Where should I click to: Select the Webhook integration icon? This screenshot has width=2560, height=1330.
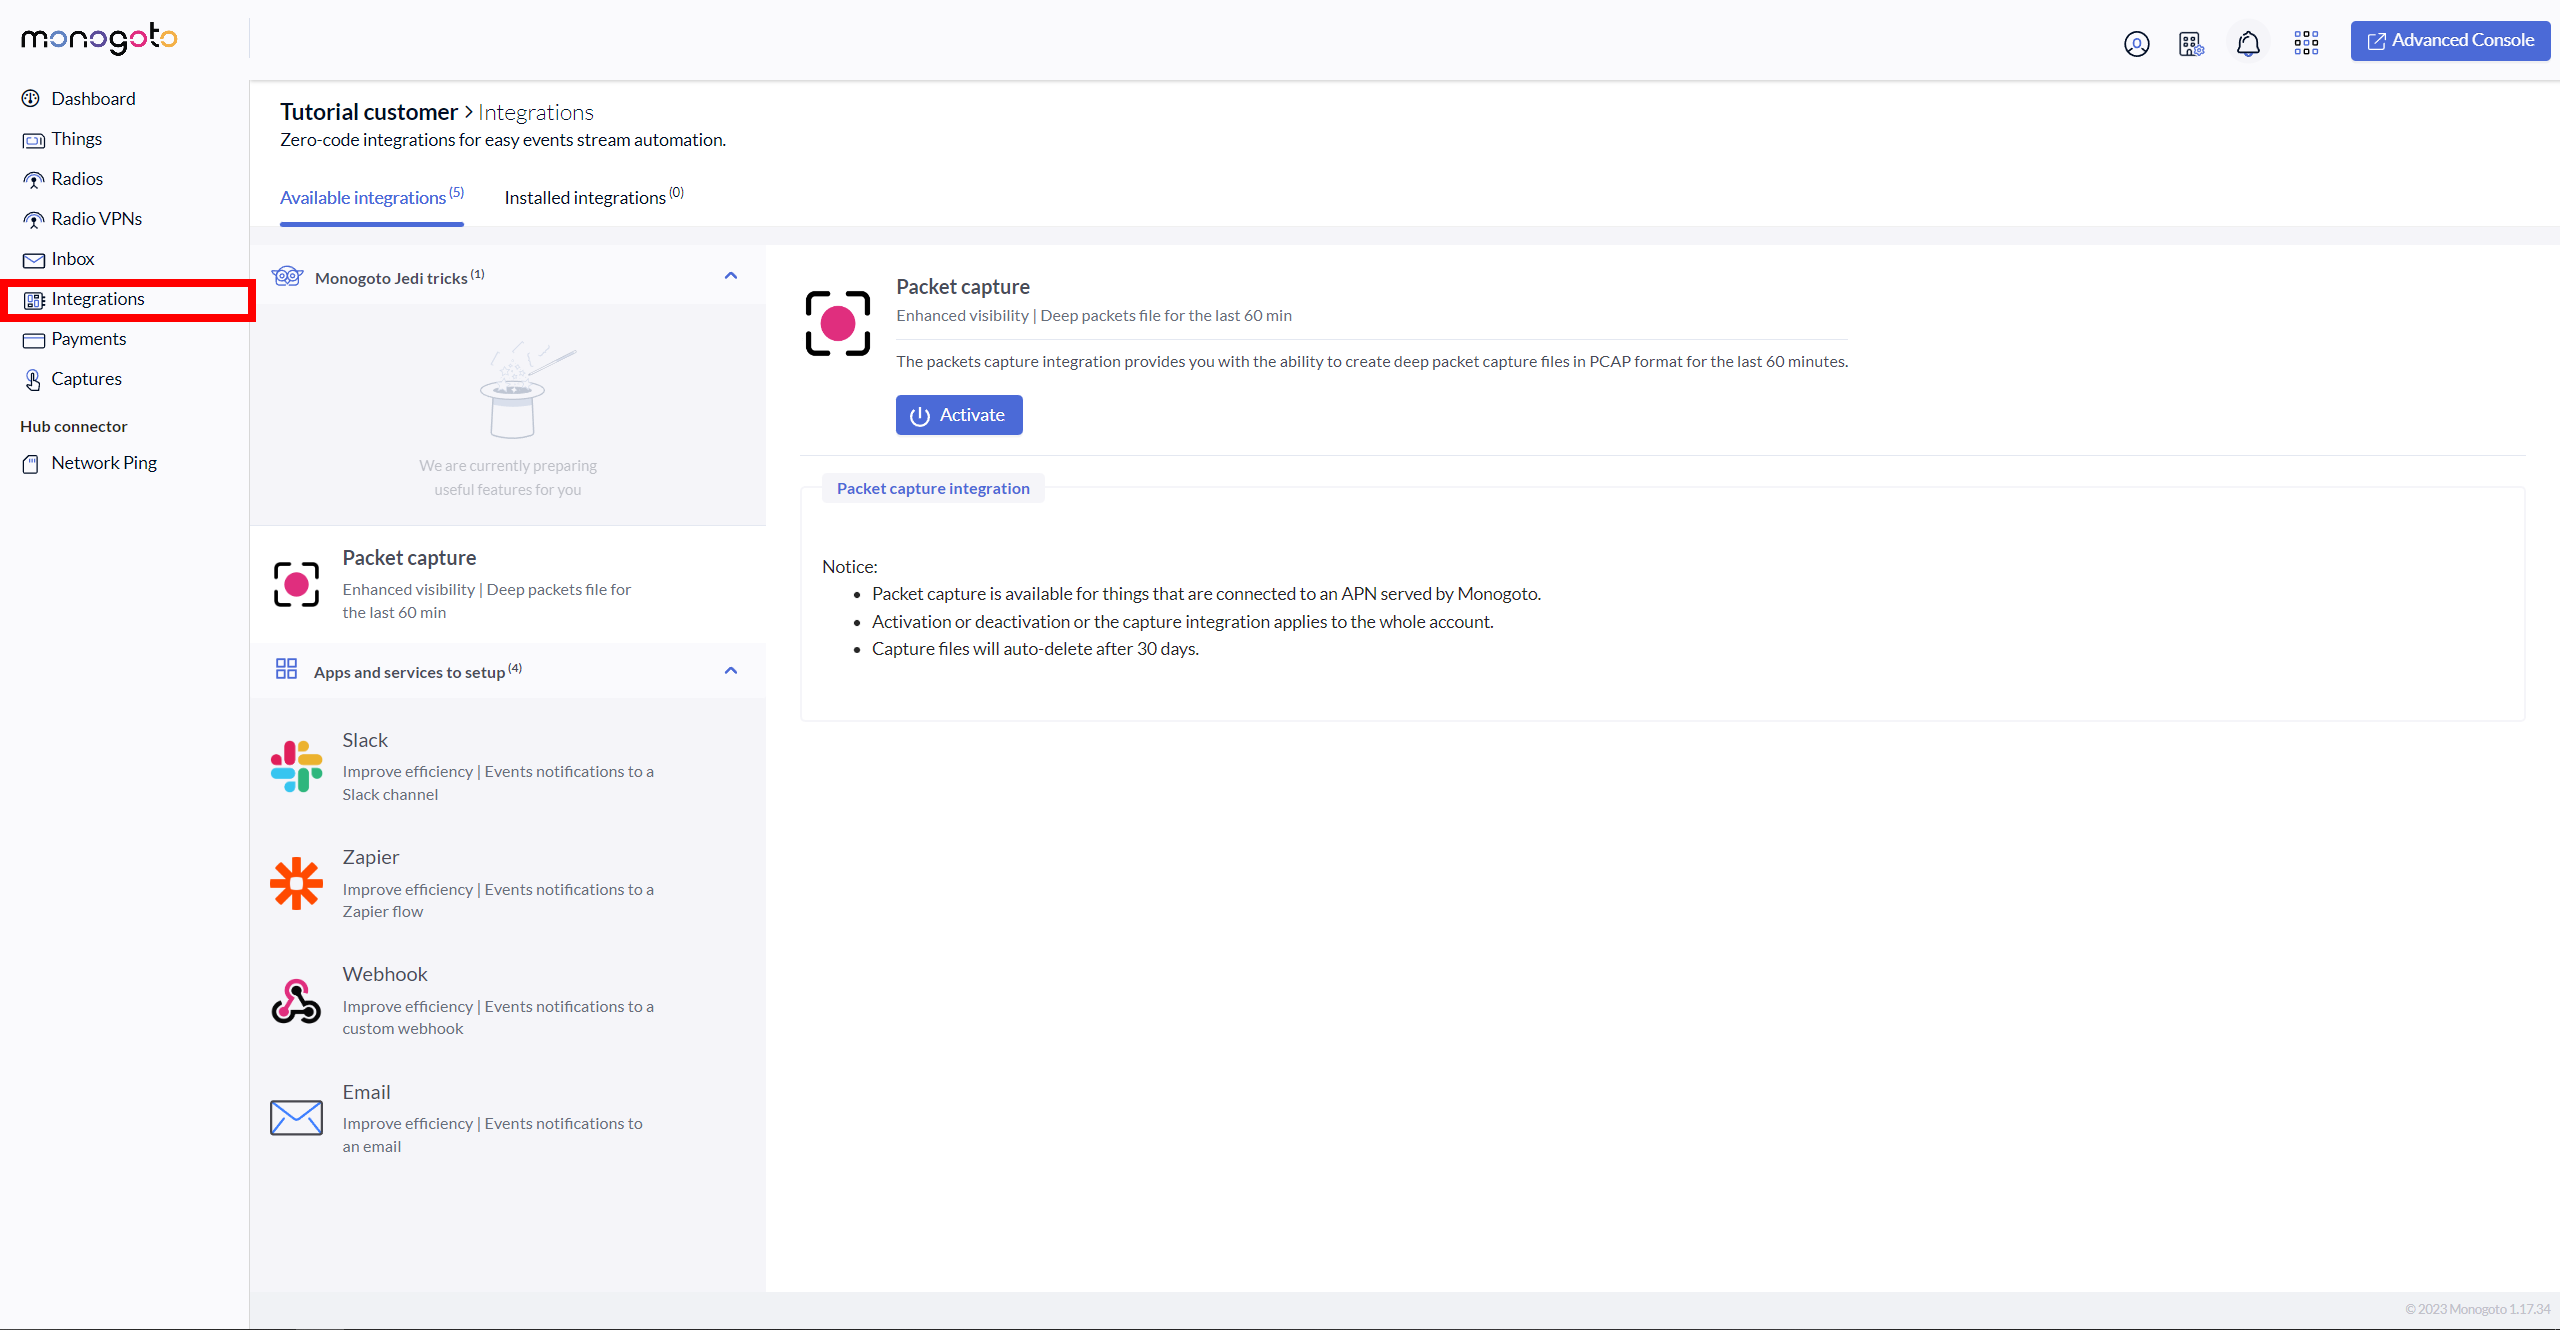296,1001
